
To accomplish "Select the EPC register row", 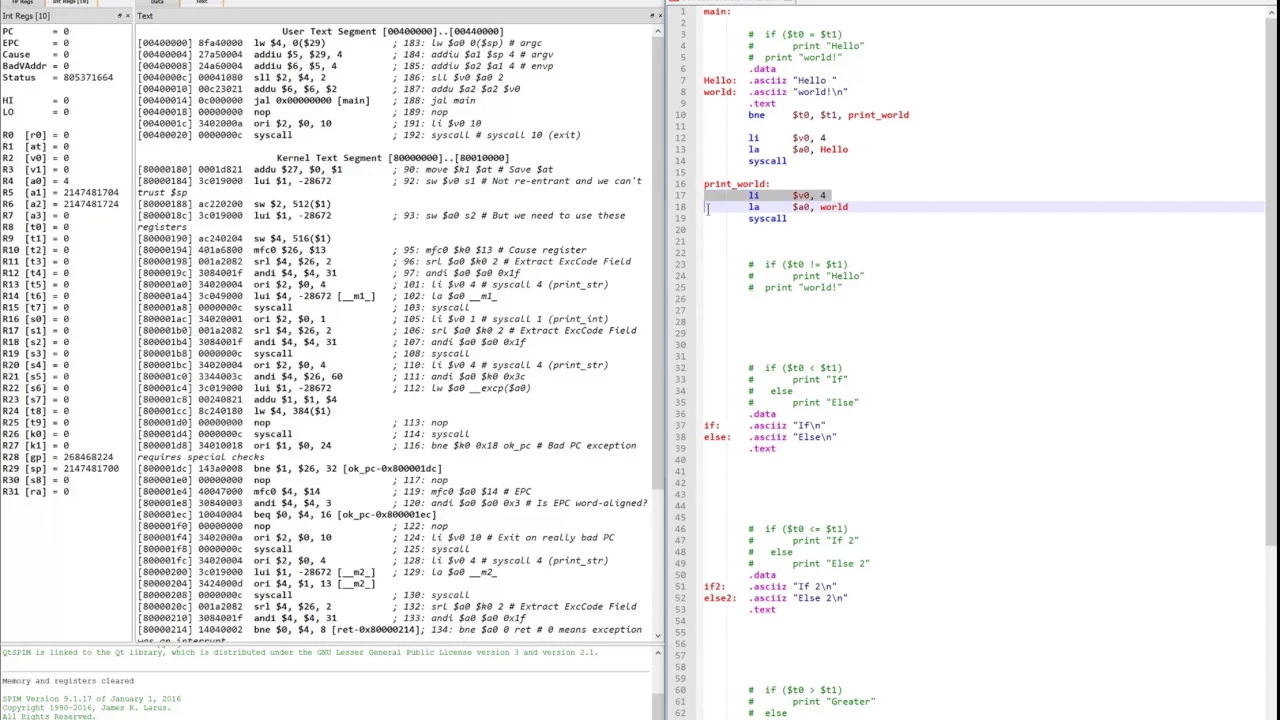I will tap(36, 43).
